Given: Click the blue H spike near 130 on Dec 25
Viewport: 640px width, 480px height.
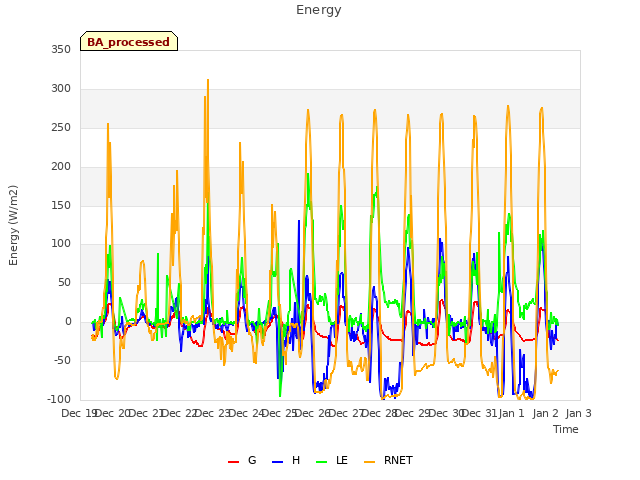Looking at the screenshot, I should click(299, 221).
